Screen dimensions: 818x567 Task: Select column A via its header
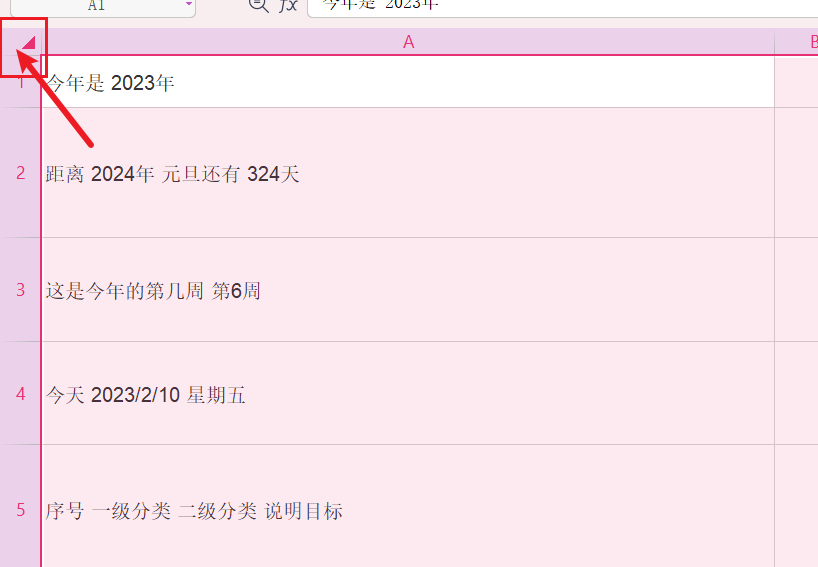pos(408,42)
